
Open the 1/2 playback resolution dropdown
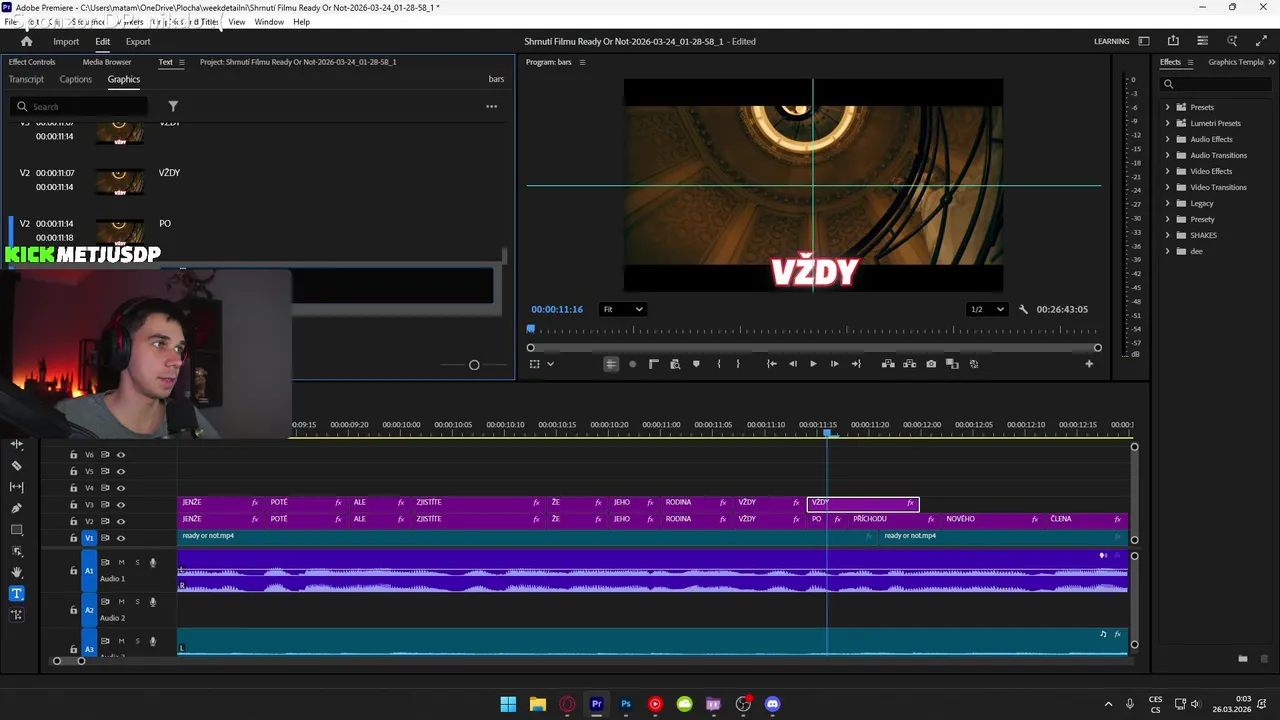987,309
